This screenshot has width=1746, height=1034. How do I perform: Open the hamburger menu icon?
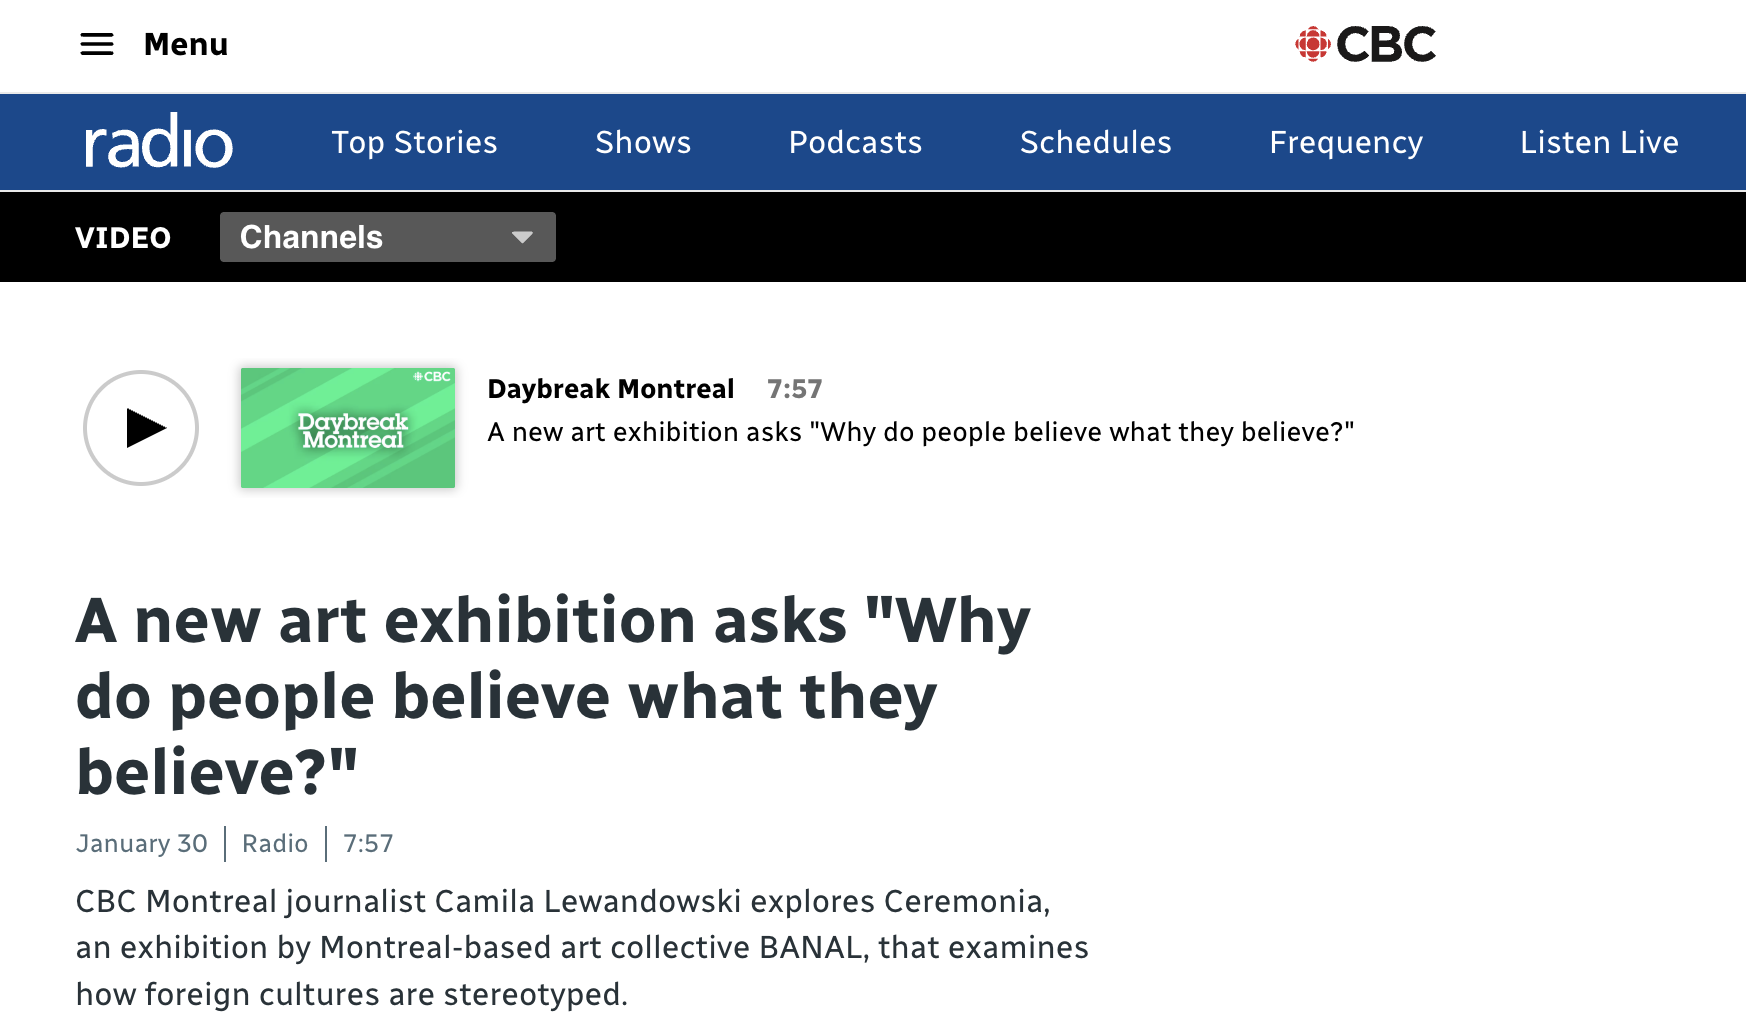[x=97, y=44]
